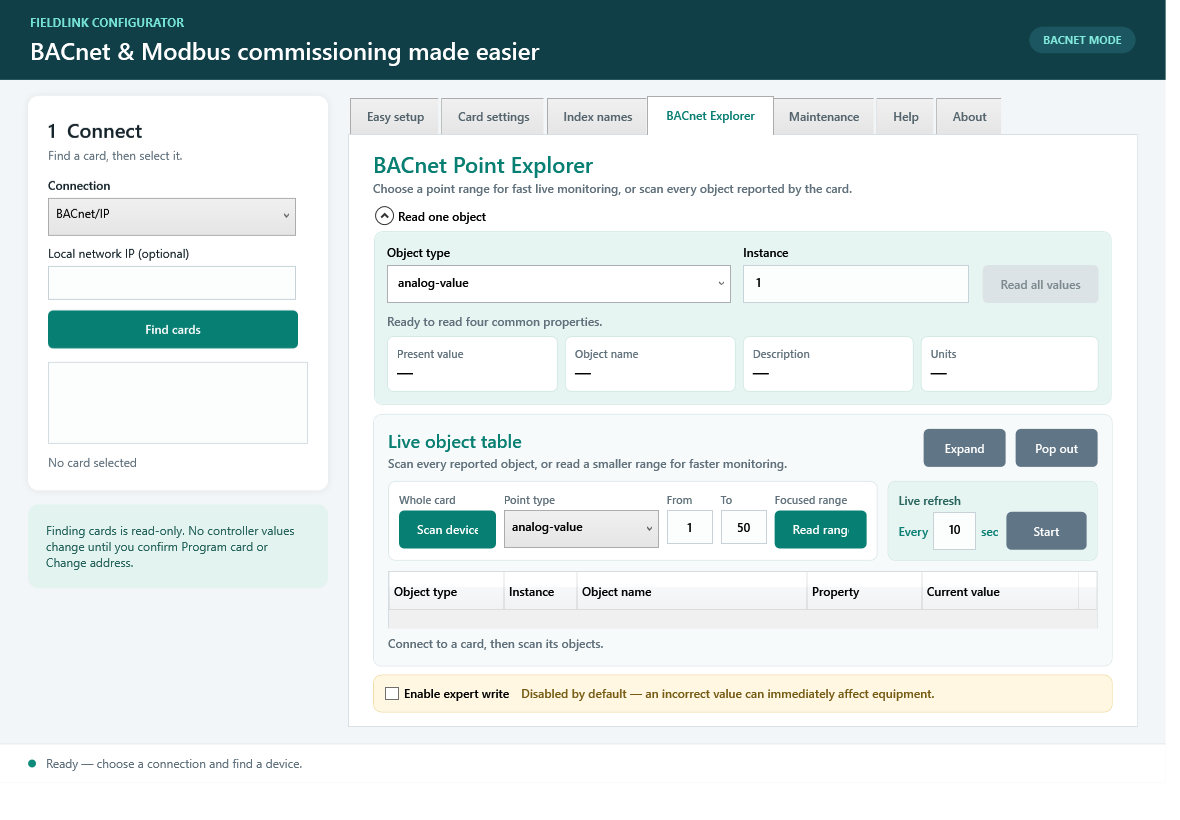Click Read all values button
This screenshot has width=1180, height=820.
point(1040,284)
